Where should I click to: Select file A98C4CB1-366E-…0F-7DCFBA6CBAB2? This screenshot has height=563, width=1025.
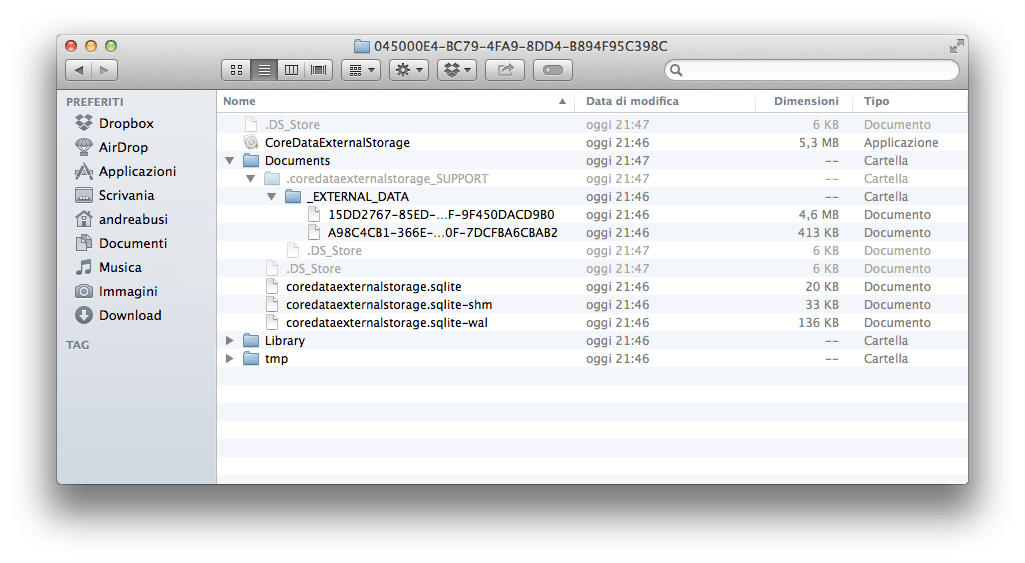443,232
